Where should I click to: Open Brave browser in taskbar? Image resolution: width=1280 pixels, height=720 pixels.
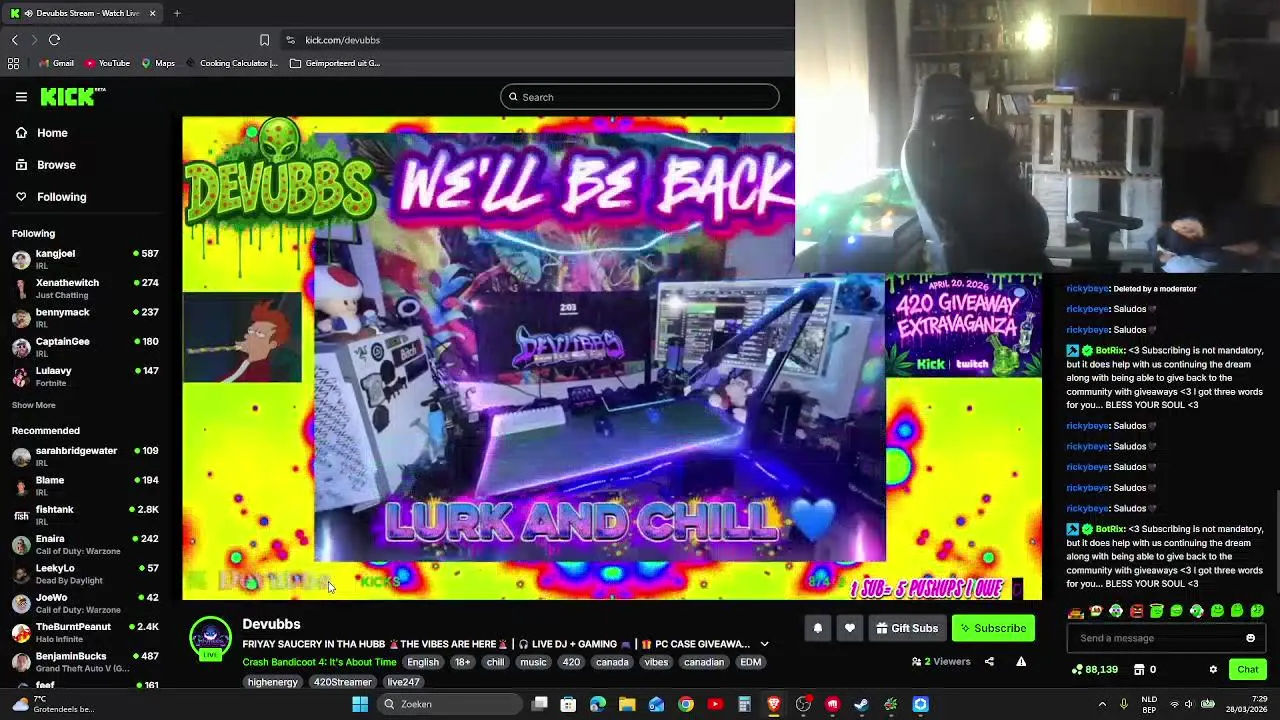(x=773, y=704)
